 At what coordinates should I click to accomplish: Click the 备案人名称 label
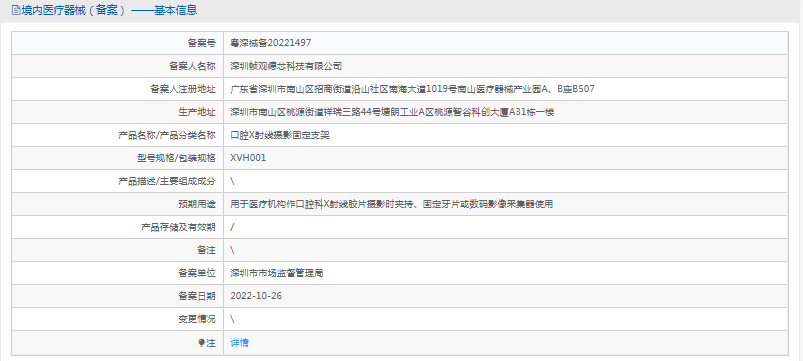tap(192, 66)
